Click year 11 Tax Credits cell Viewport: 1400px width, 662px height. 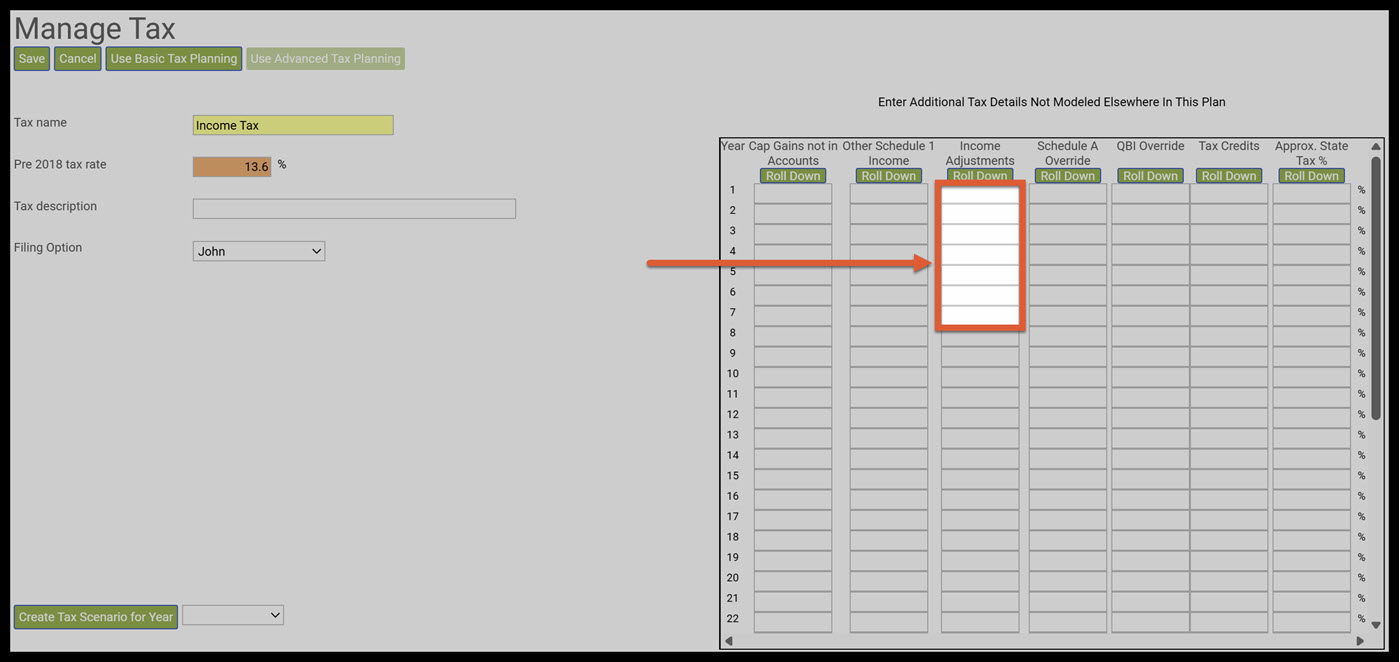tap(1229, 398)
